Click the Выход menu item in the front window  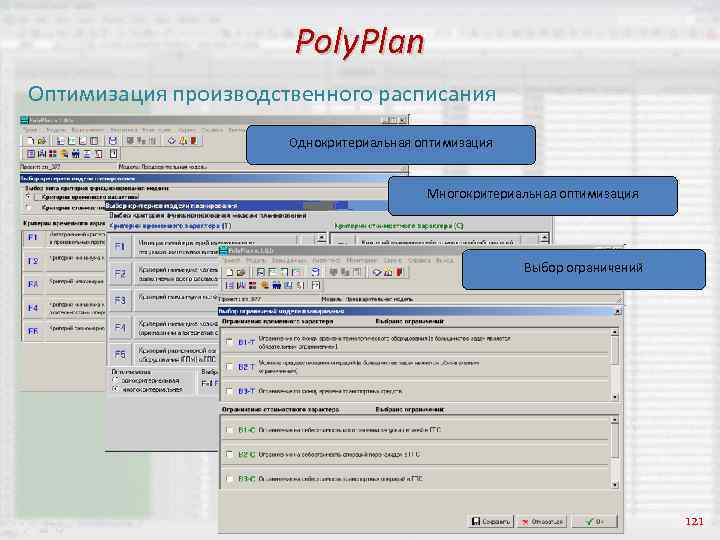tap(444, 260)
